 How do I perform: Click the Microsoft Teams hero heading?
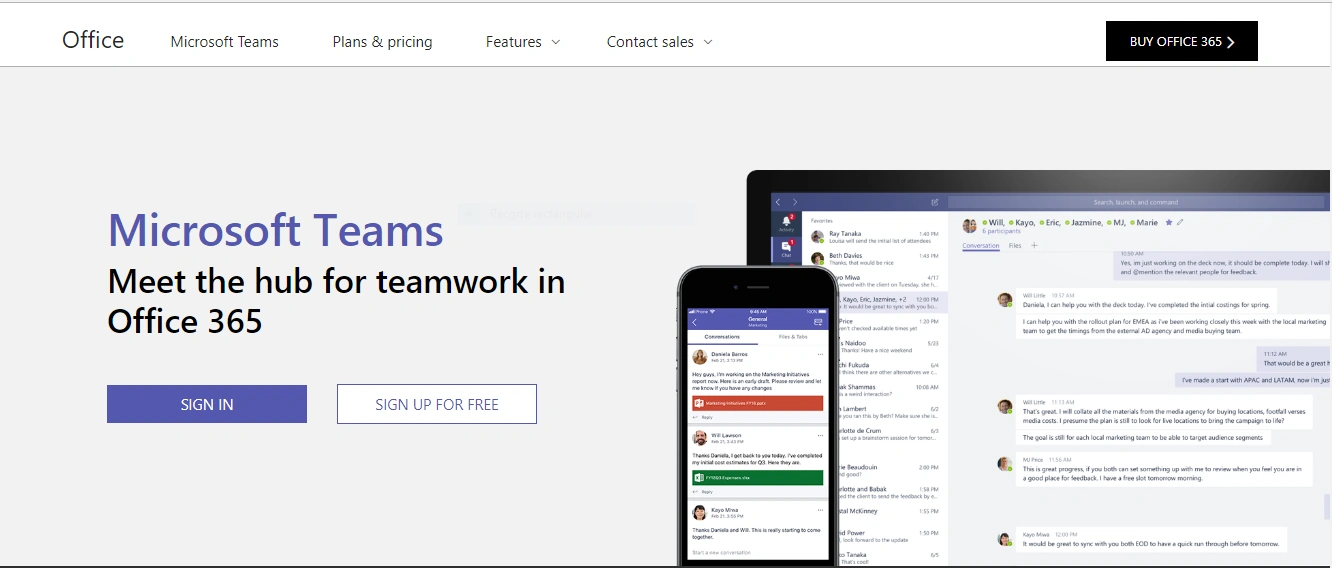pos(276,229)
